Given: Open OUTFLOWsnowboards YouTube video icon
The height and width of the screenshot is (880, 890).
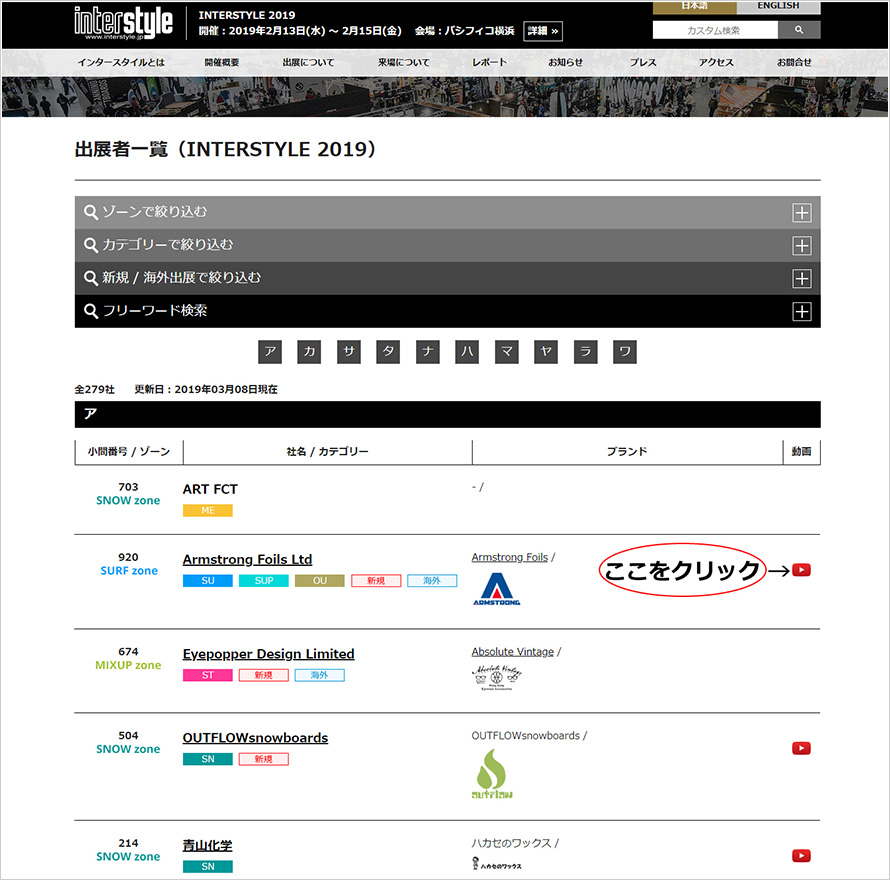Looking at the screenshot, I should 801,748.
